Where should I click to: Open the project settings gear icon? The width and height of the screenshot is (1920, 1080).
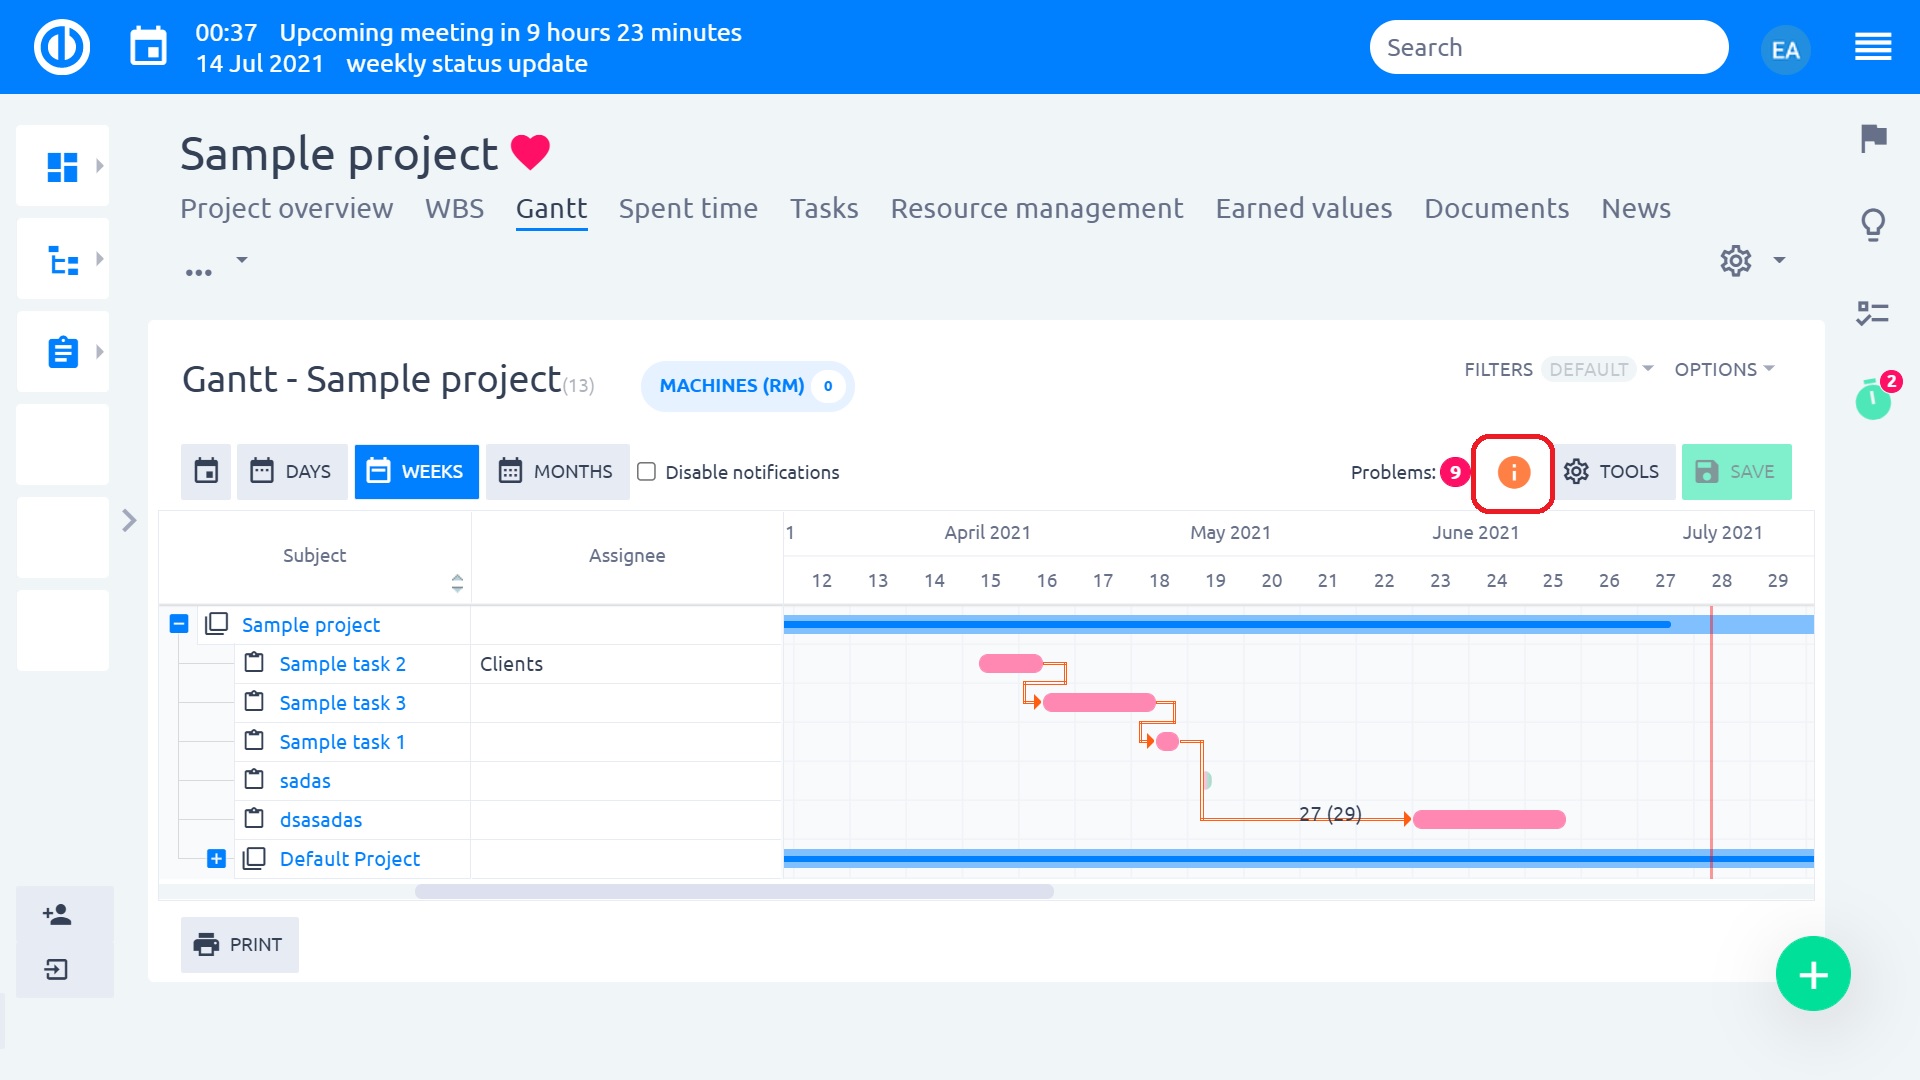1735,261
